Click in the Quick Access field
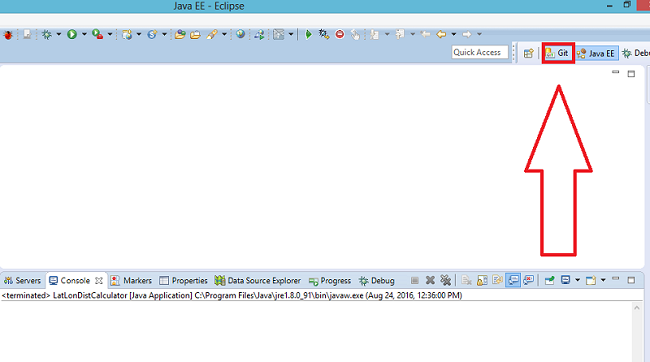 480,52
